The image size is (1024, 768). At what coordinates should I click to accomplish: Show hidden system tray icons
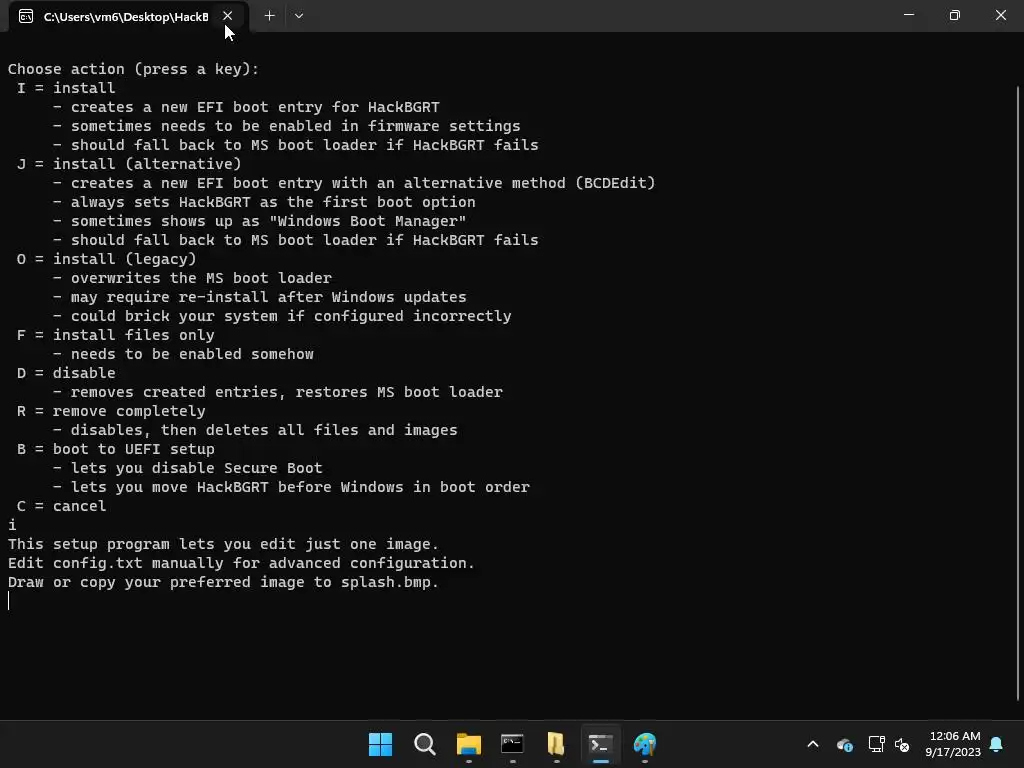point(813,744)
